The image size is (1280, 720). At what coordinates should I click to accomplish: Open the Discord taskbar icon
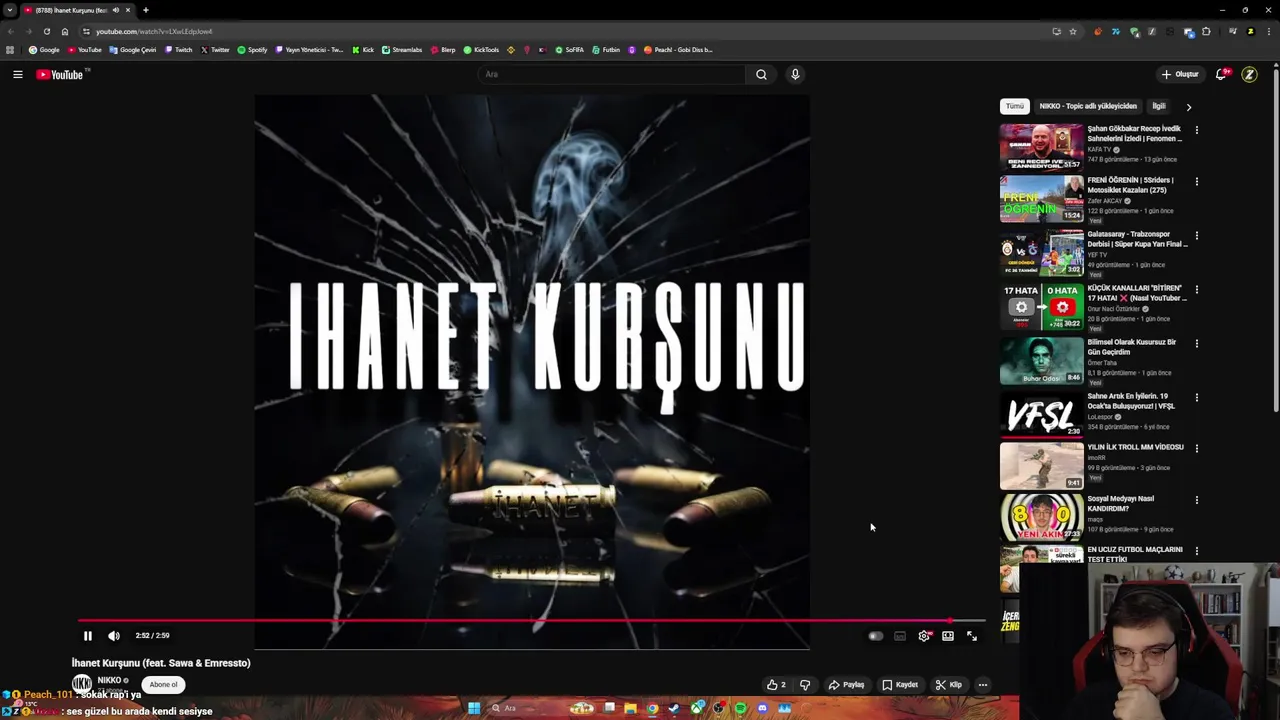[762, 708]
